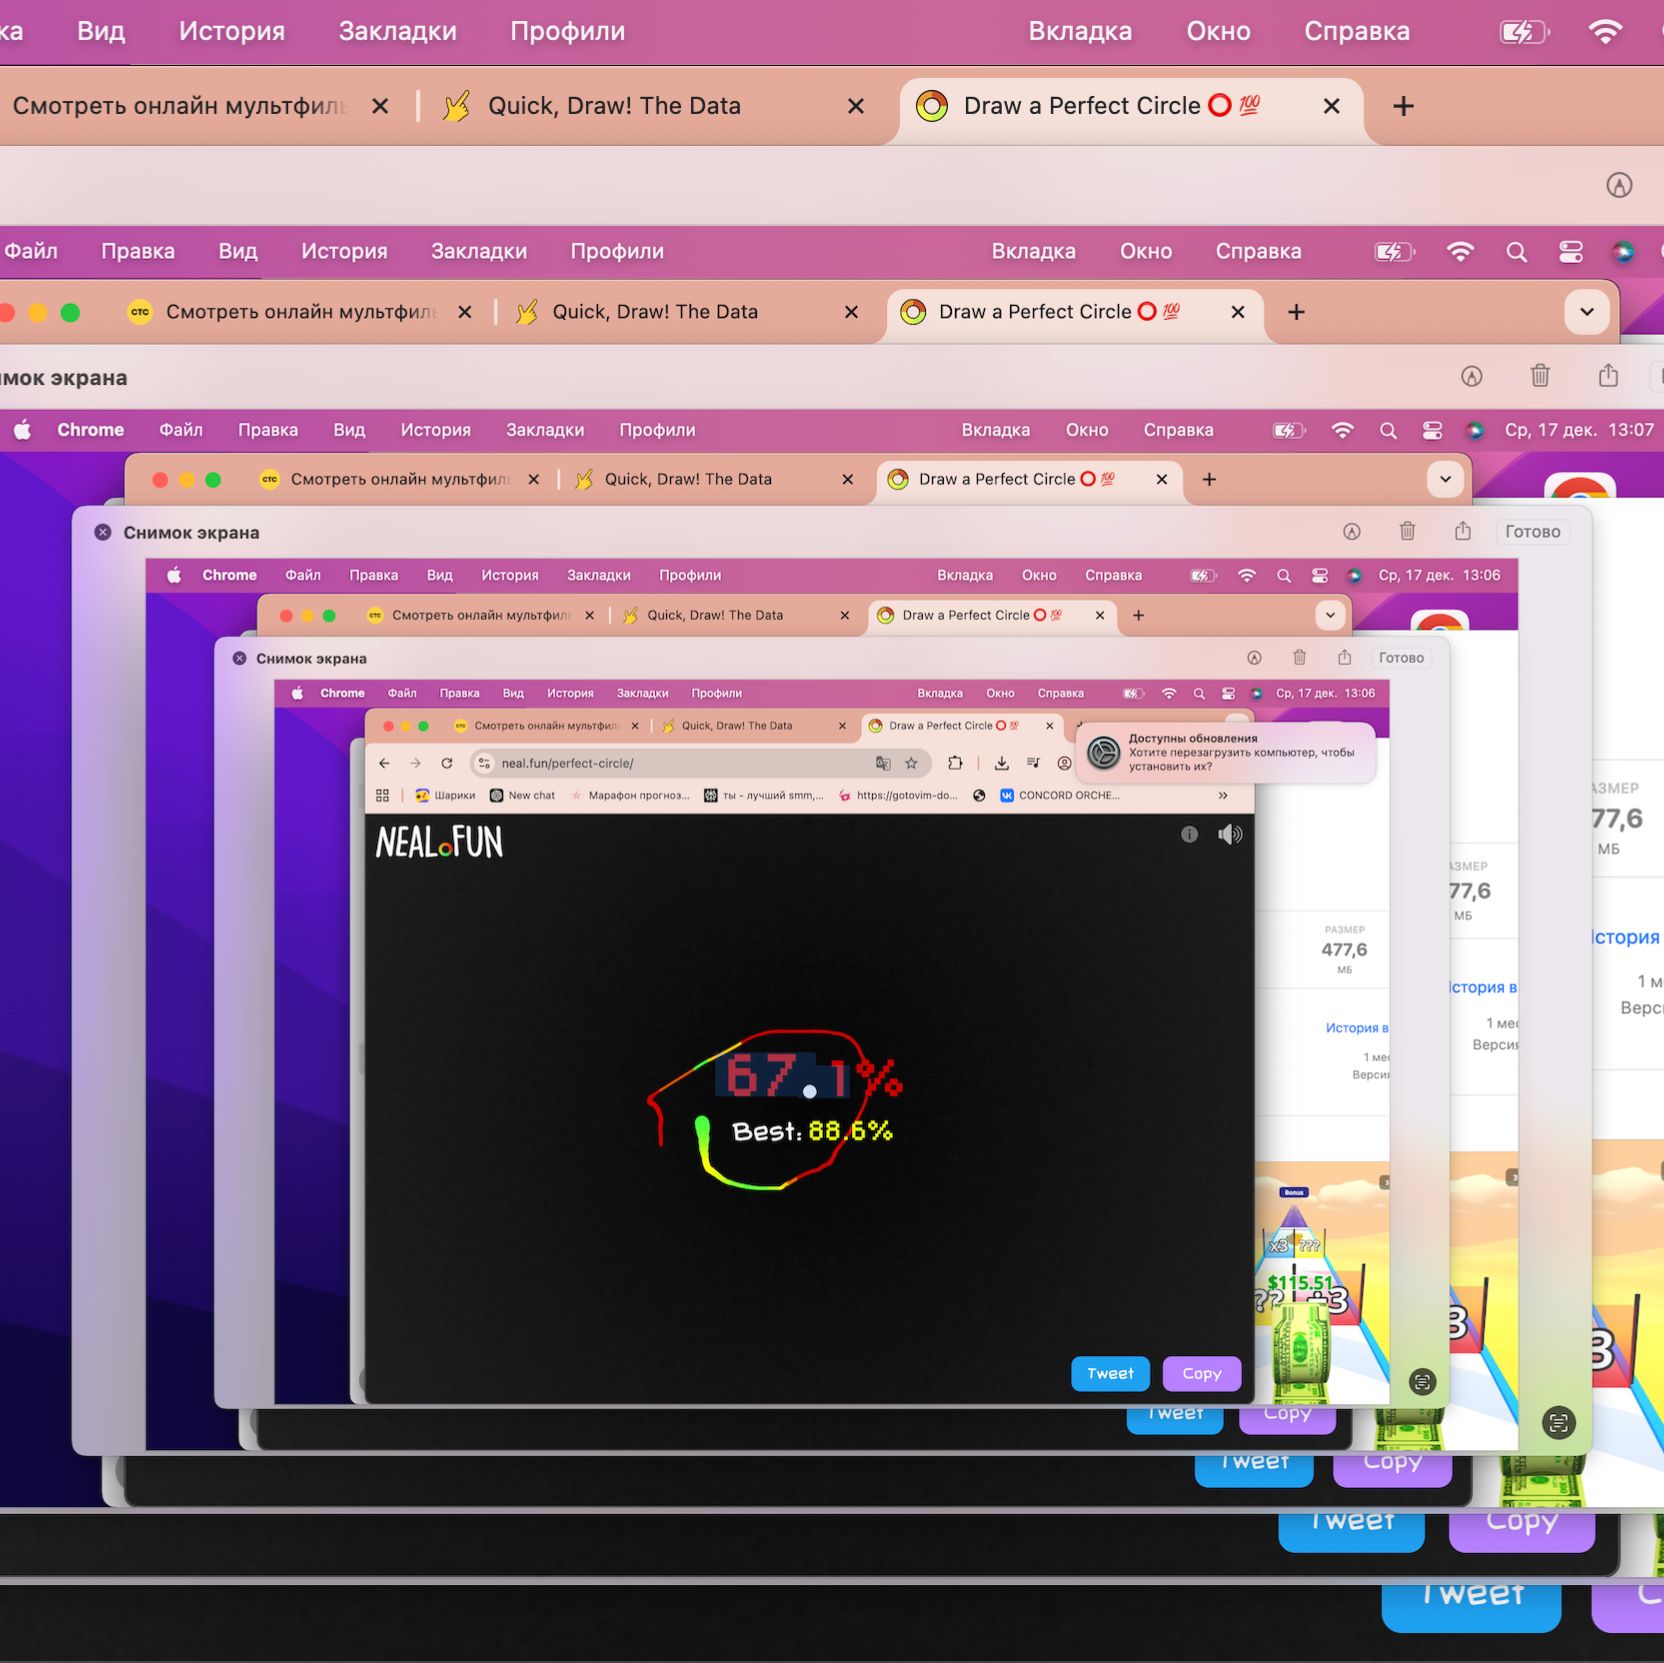Open "Доступны обновления" update notification
The image size is (1664, 1663).
pyautogui.click(x=1226, y=752)
